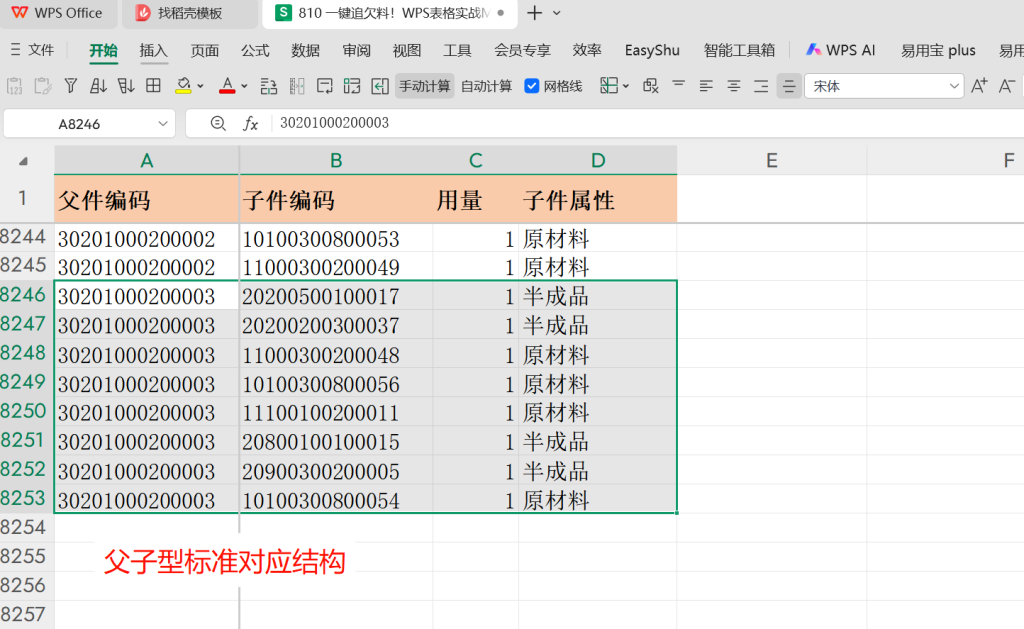Open the EasyShu ribbon tab
The image size is (1024, 629).
(x=652, y=51)
